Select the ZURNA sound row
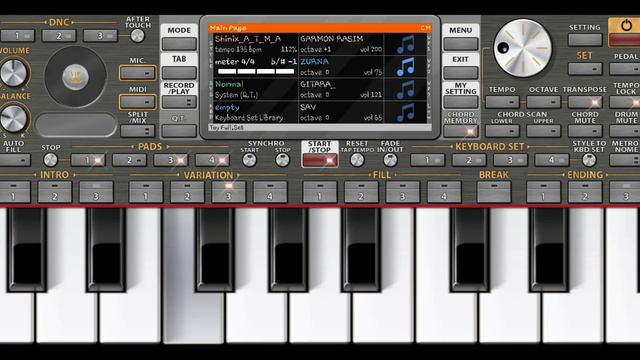Image resolution: width=640 pixels, height=360 pixels. pyautogui.click(x=341, y=67)
